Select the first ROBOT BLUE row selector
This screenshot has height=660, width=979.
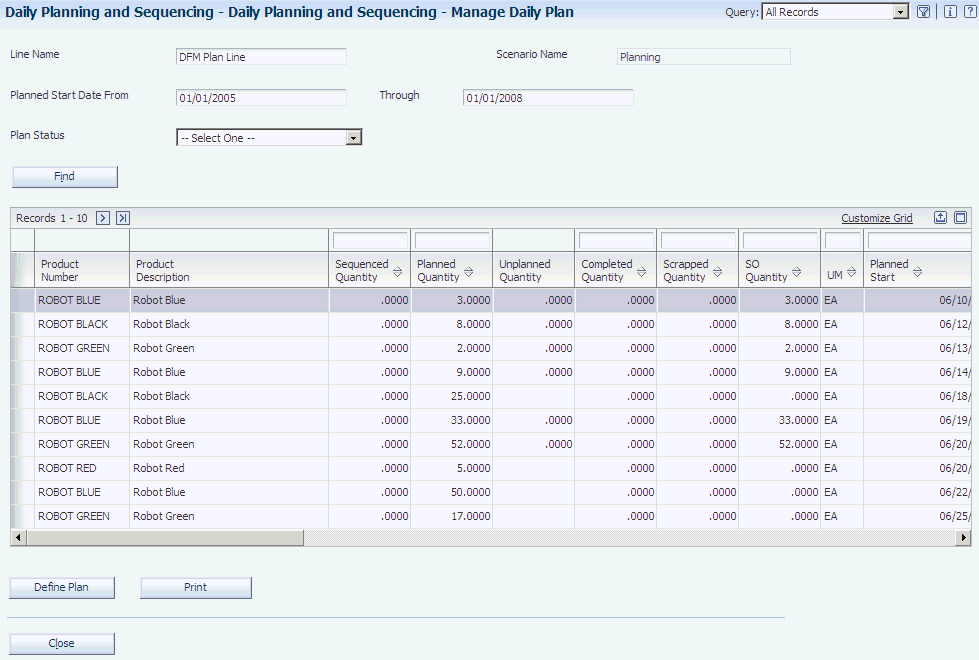coord(22,300)
